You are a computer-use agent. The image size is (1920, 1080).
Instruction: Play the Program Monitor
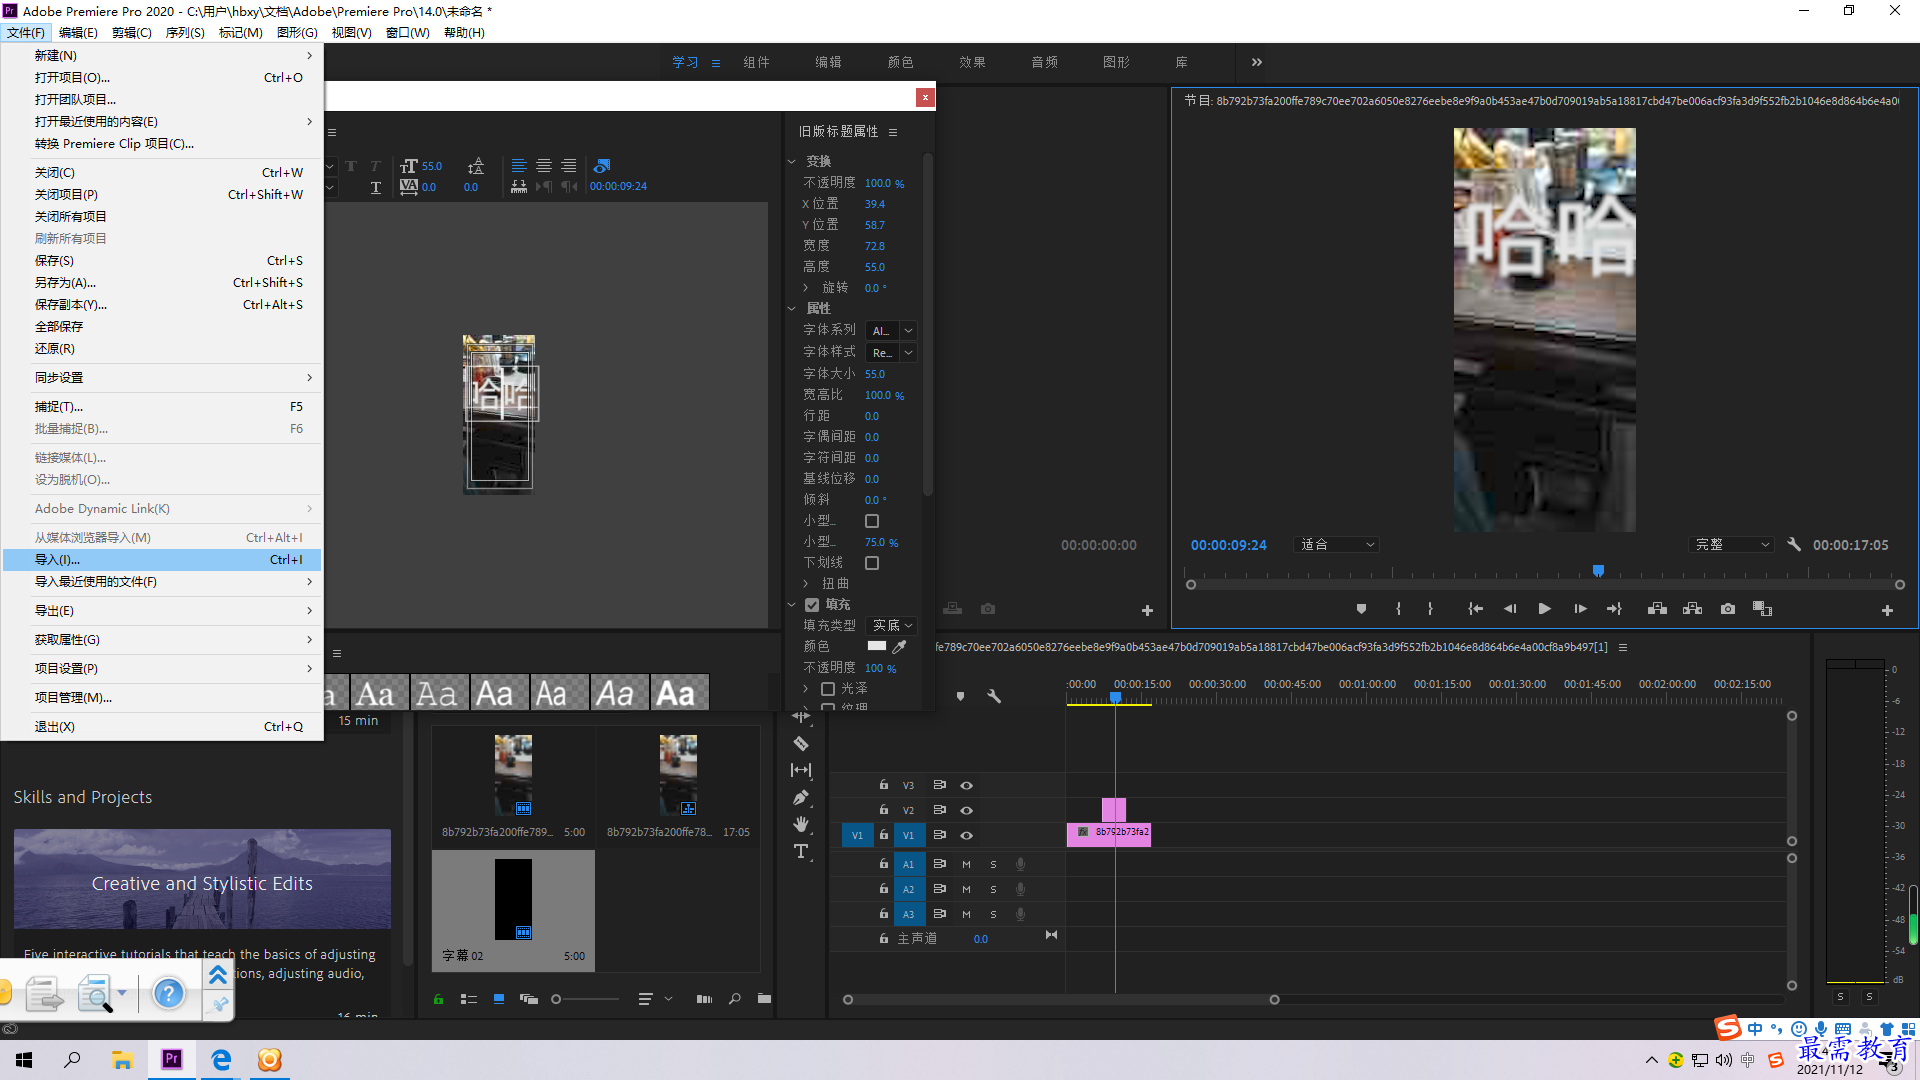1544,609
